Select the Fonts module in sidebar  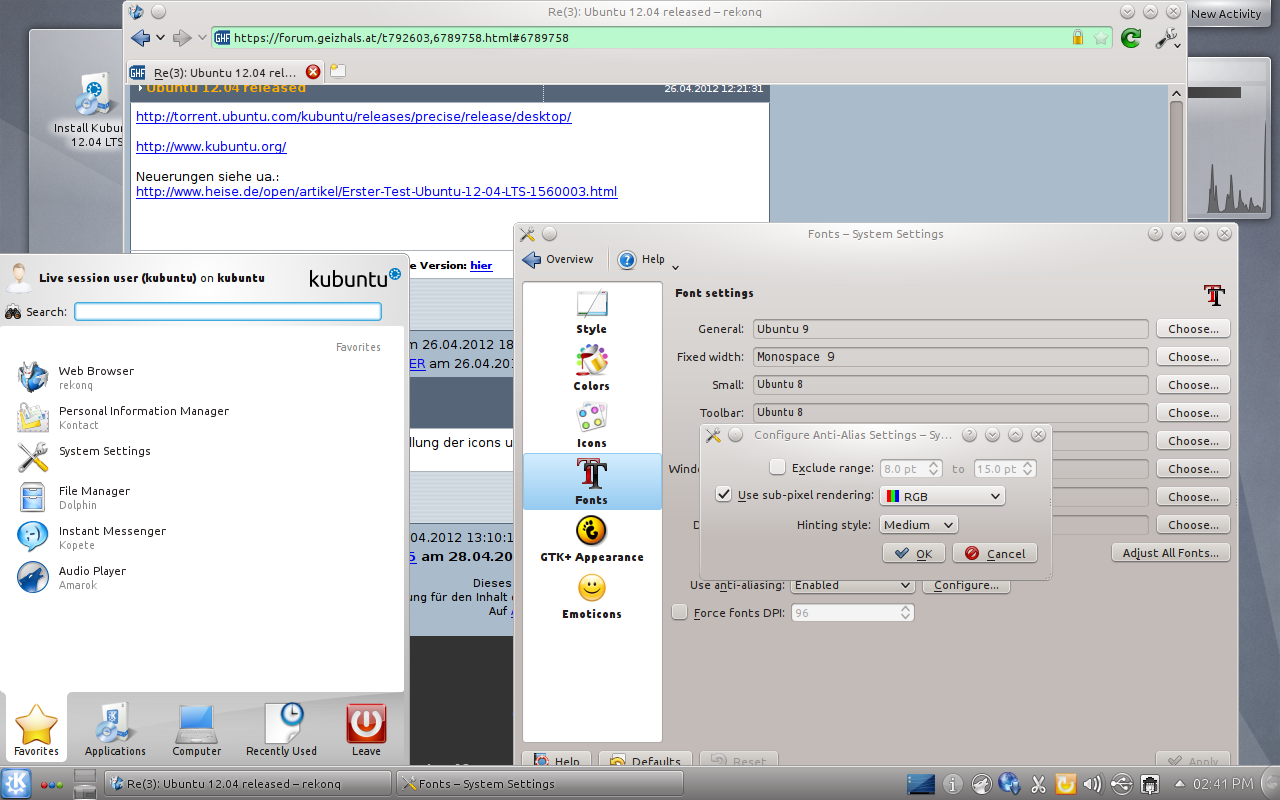point(591,482)
